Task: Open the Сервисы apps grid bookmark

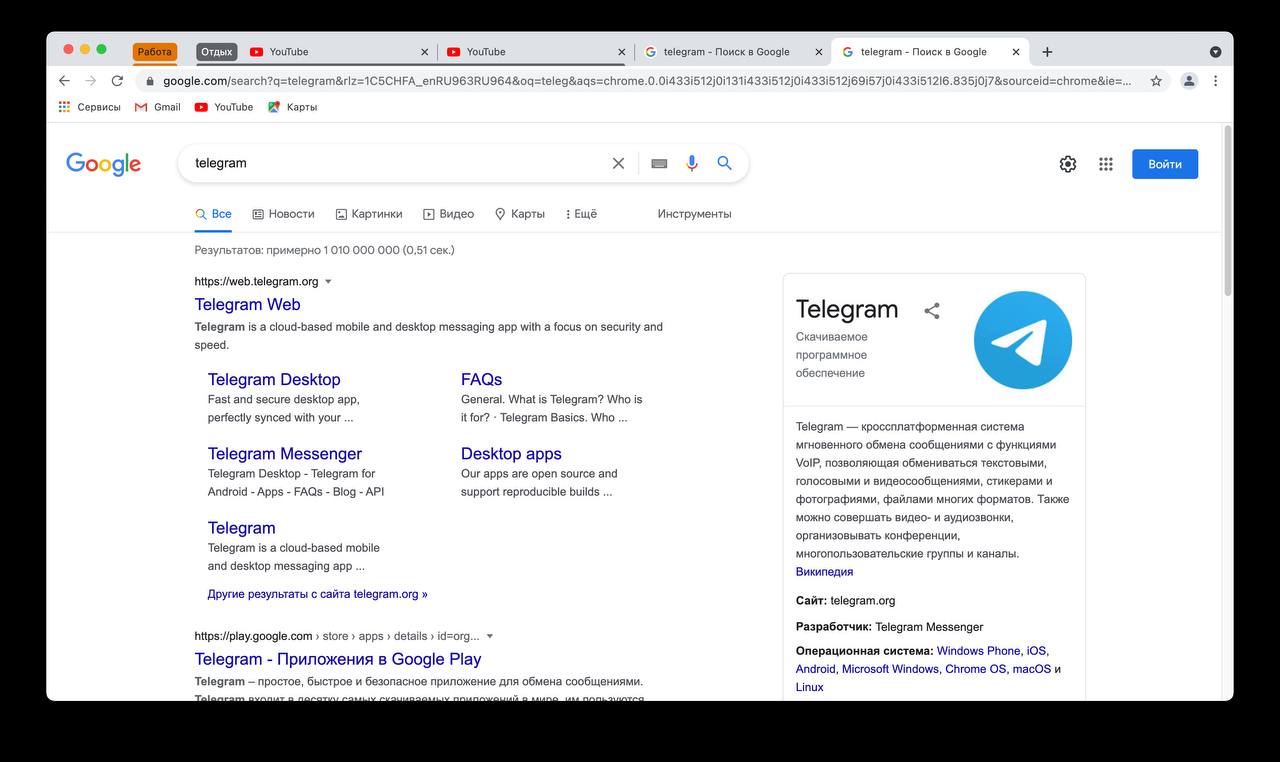Action: pyautogui.click(x=89, y=107)
